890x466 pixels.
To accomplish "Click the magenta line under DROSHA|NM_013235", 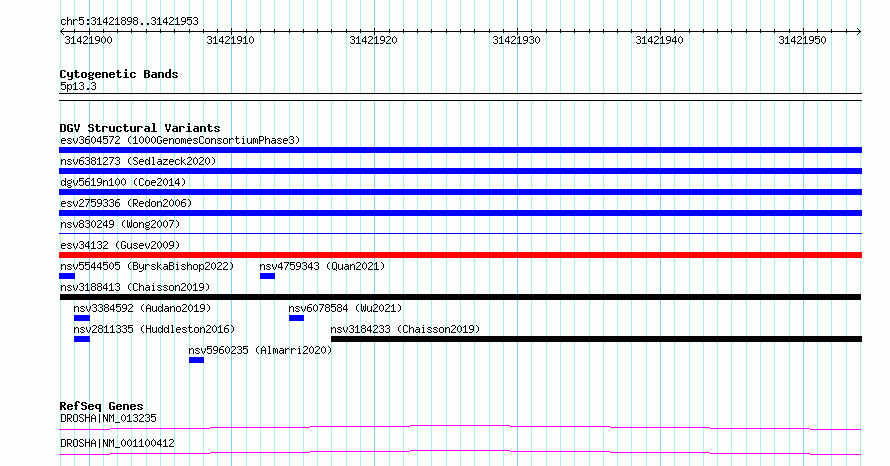I will pyautogui.click(x=460, y=427).
